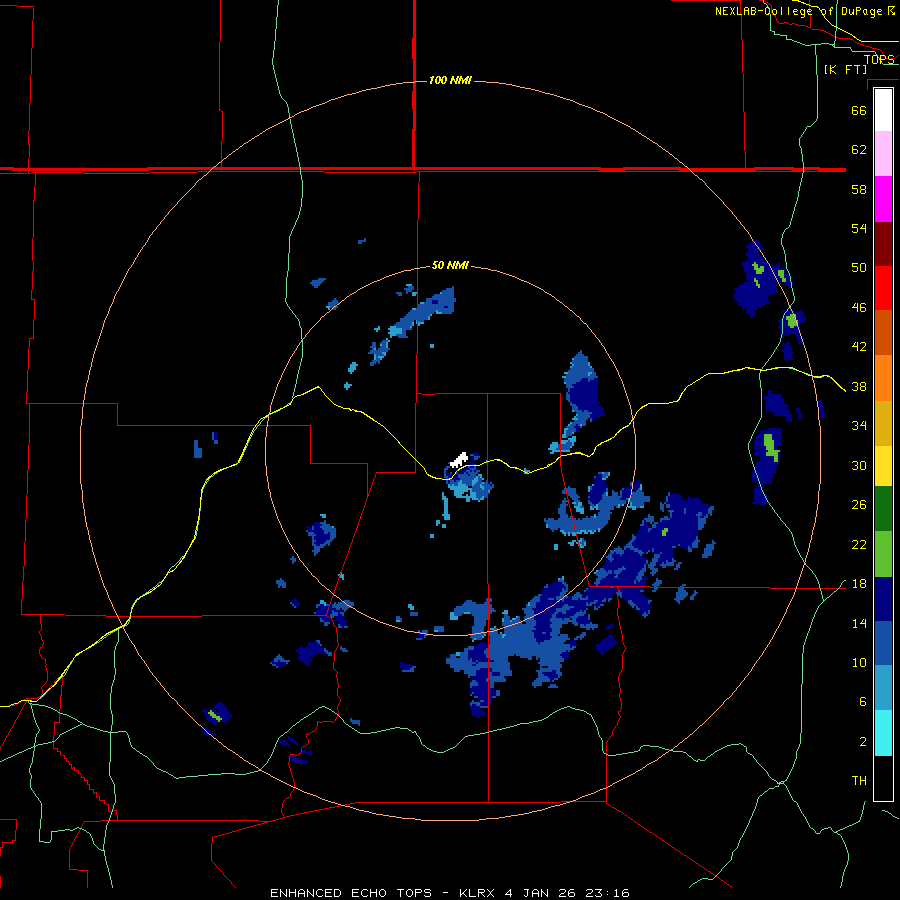Click the 50 NMI range ring label
Viewport: 900px width, 900px height.
point(450,265)
